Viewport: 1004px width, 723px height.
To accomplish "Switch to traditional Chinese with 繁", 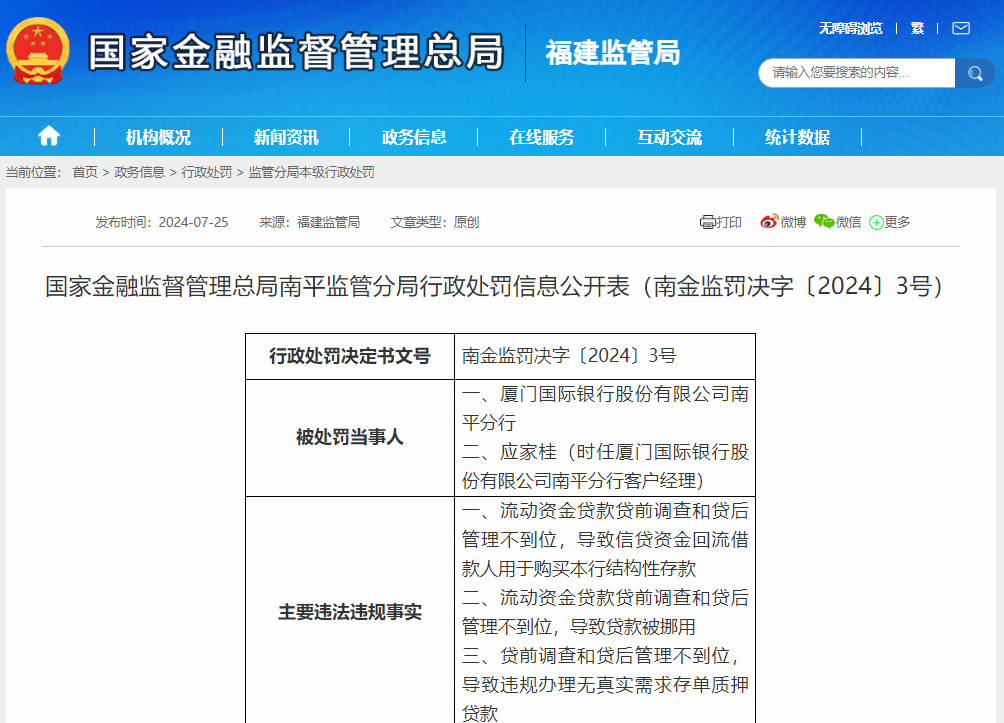I will [x=917, y=28].
